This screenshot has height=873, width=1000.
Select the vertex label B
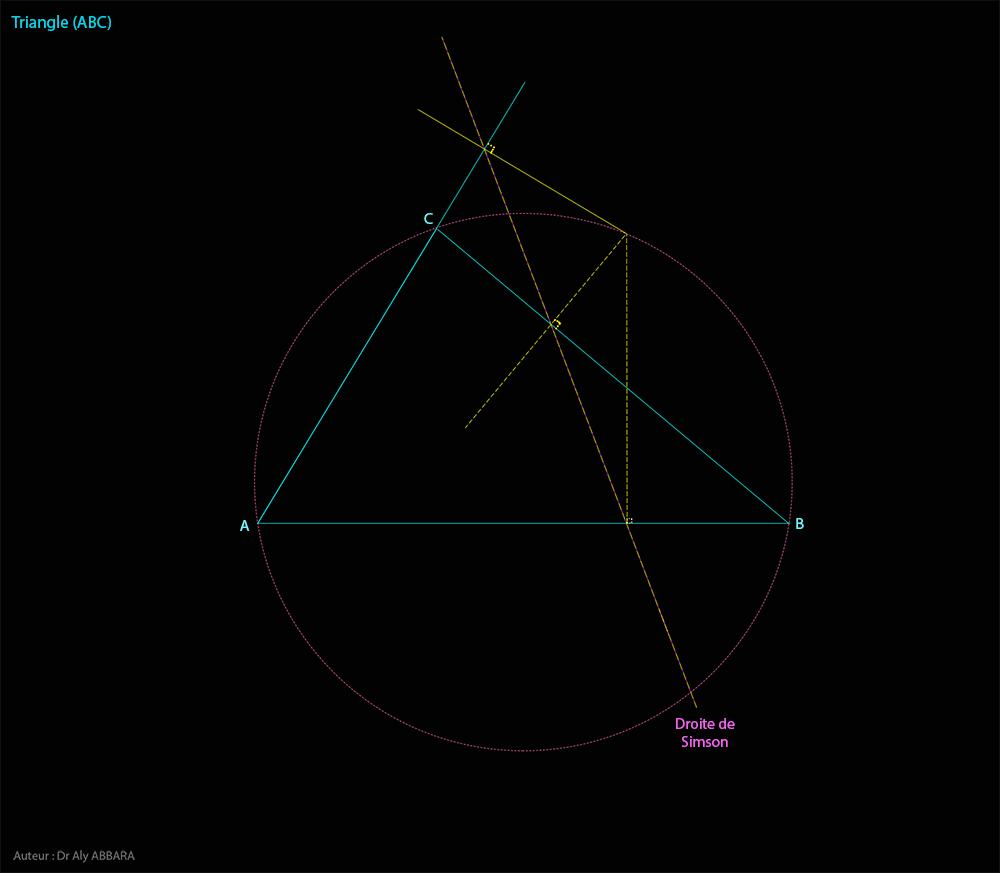(799, 524)
